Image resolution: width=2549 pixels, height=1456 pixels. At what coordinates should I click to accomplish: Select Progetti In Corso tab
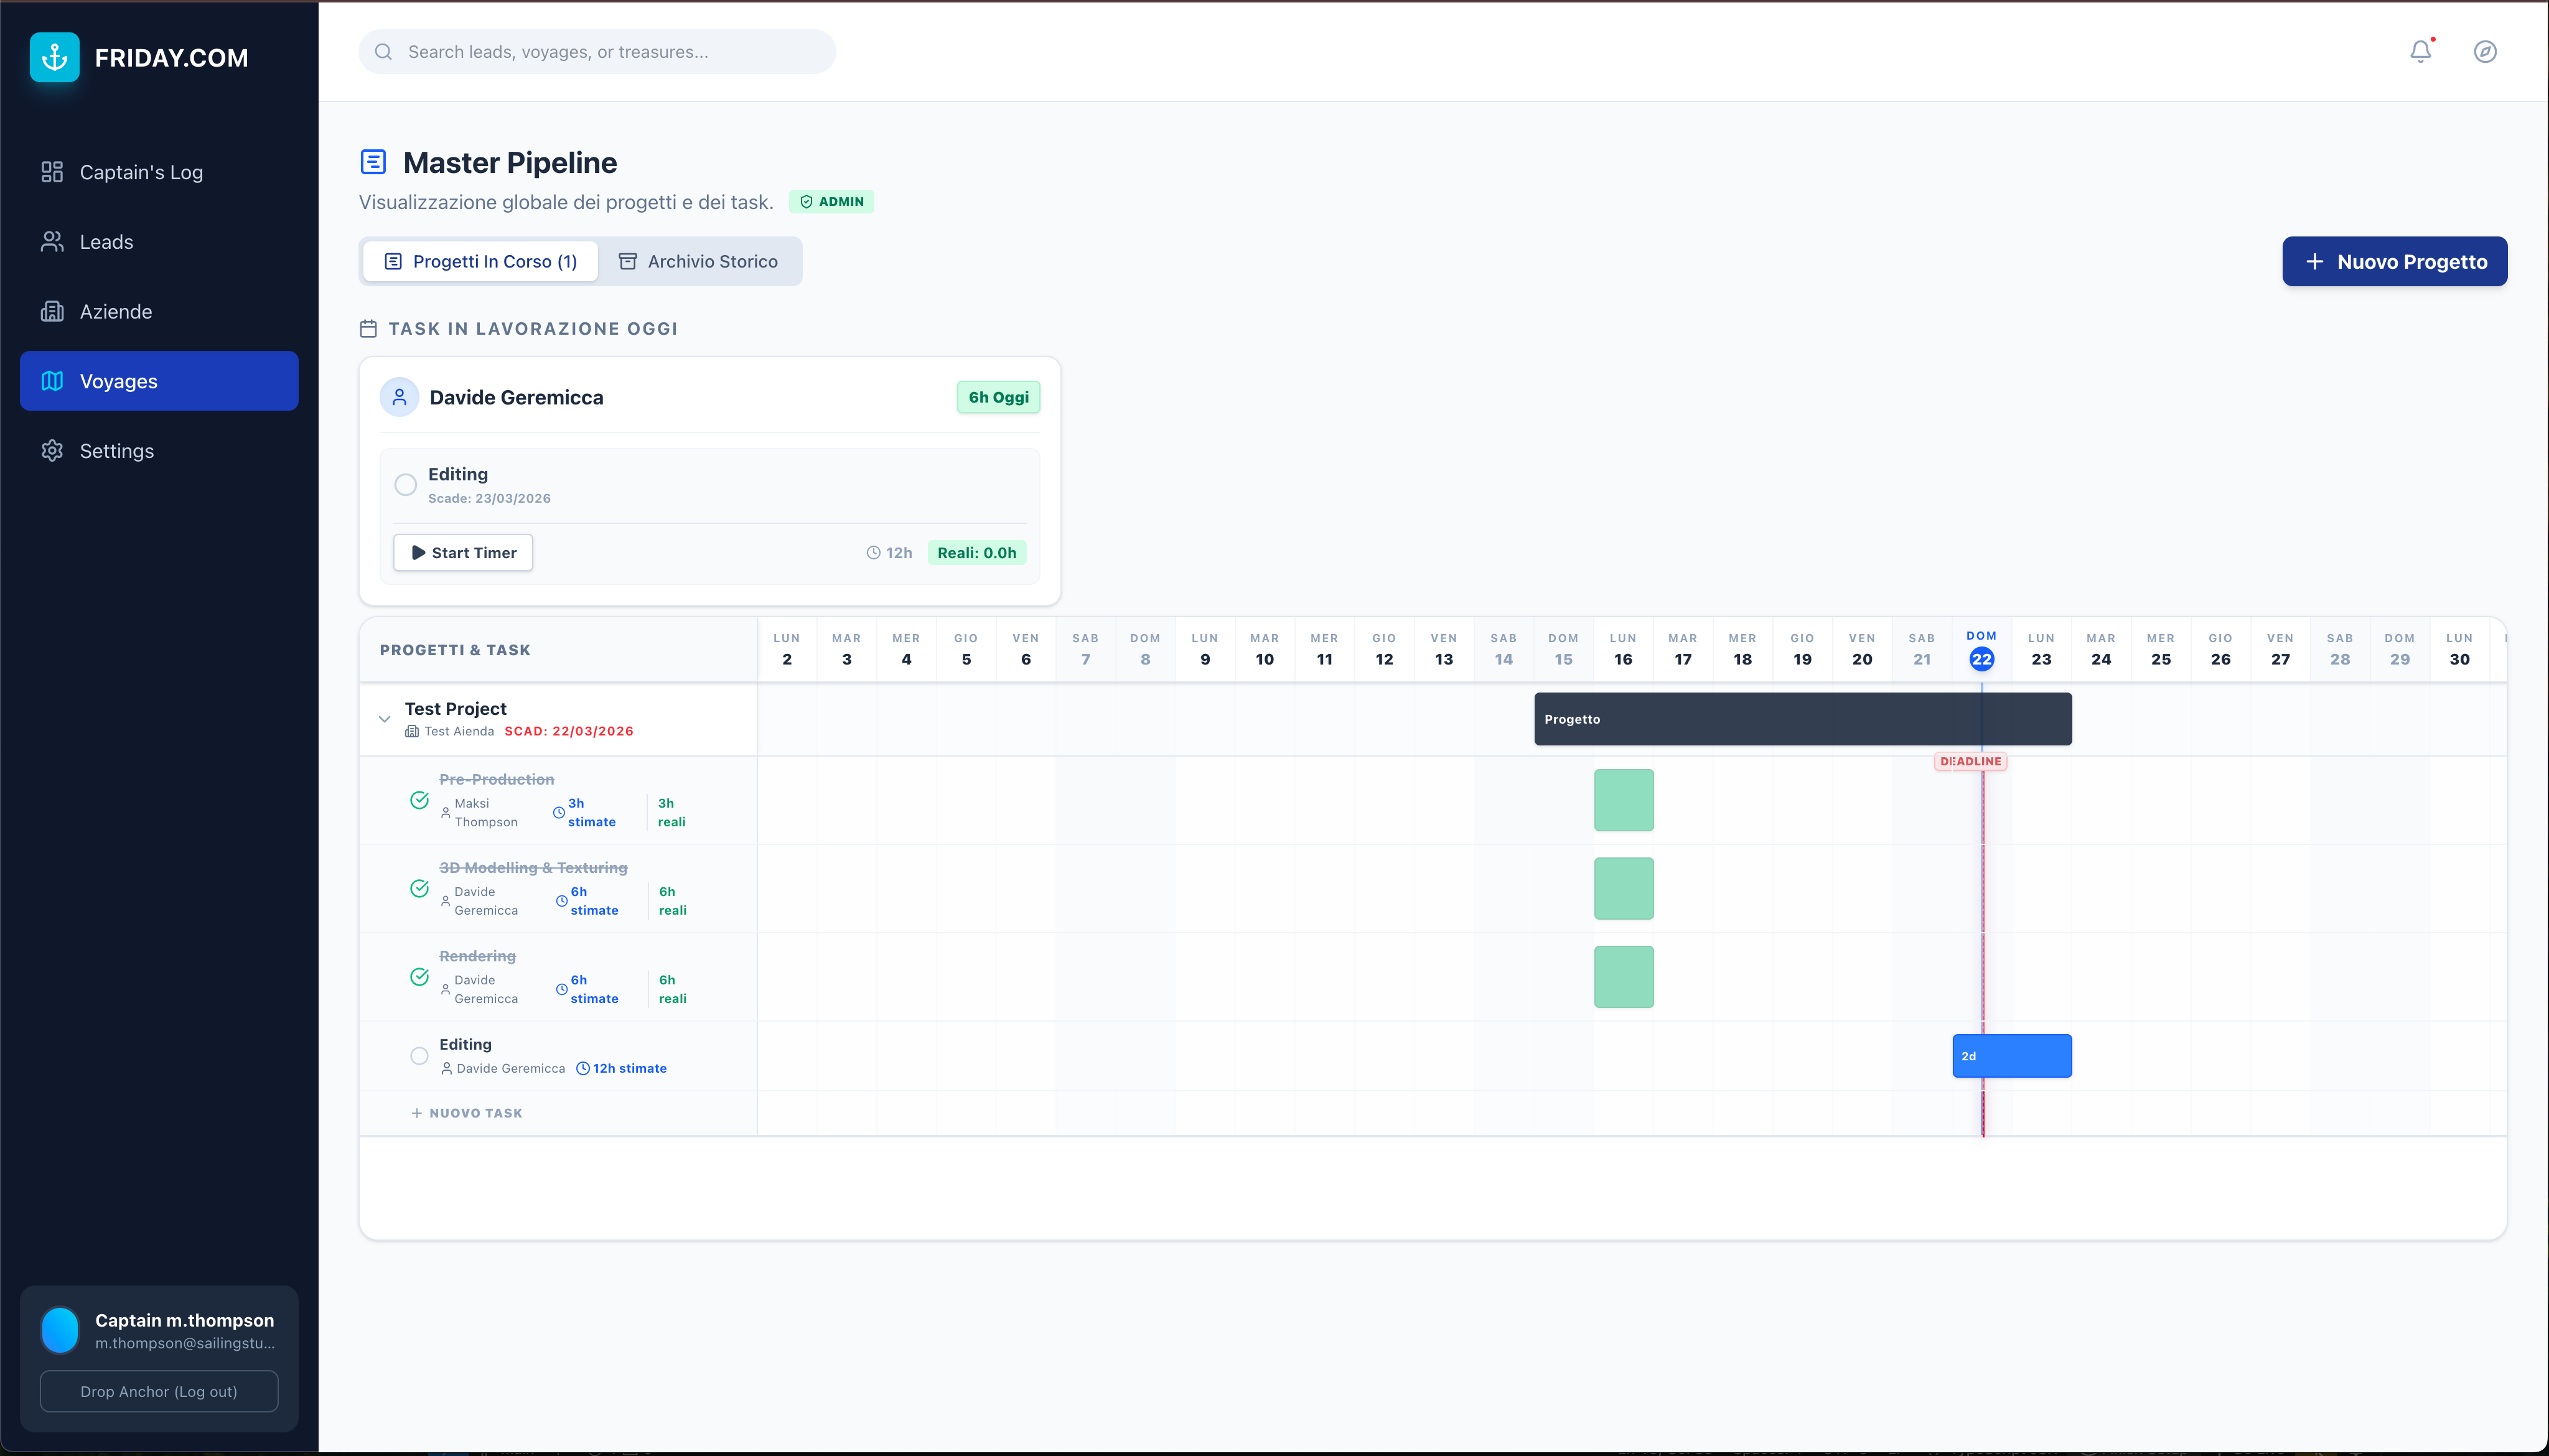point(481,262)
